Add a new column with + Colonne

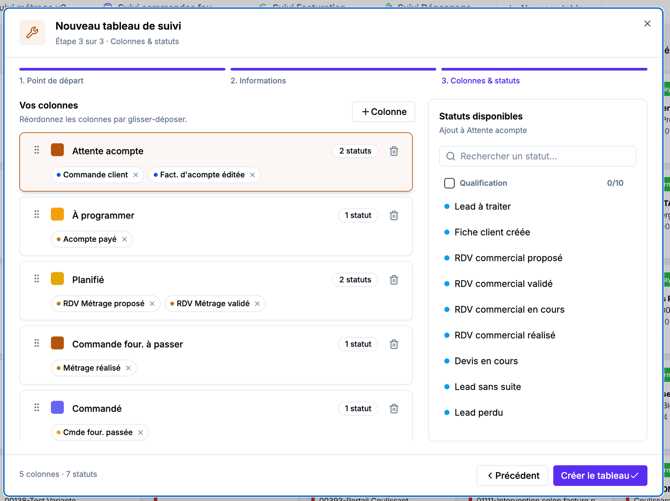pos(384,112)
